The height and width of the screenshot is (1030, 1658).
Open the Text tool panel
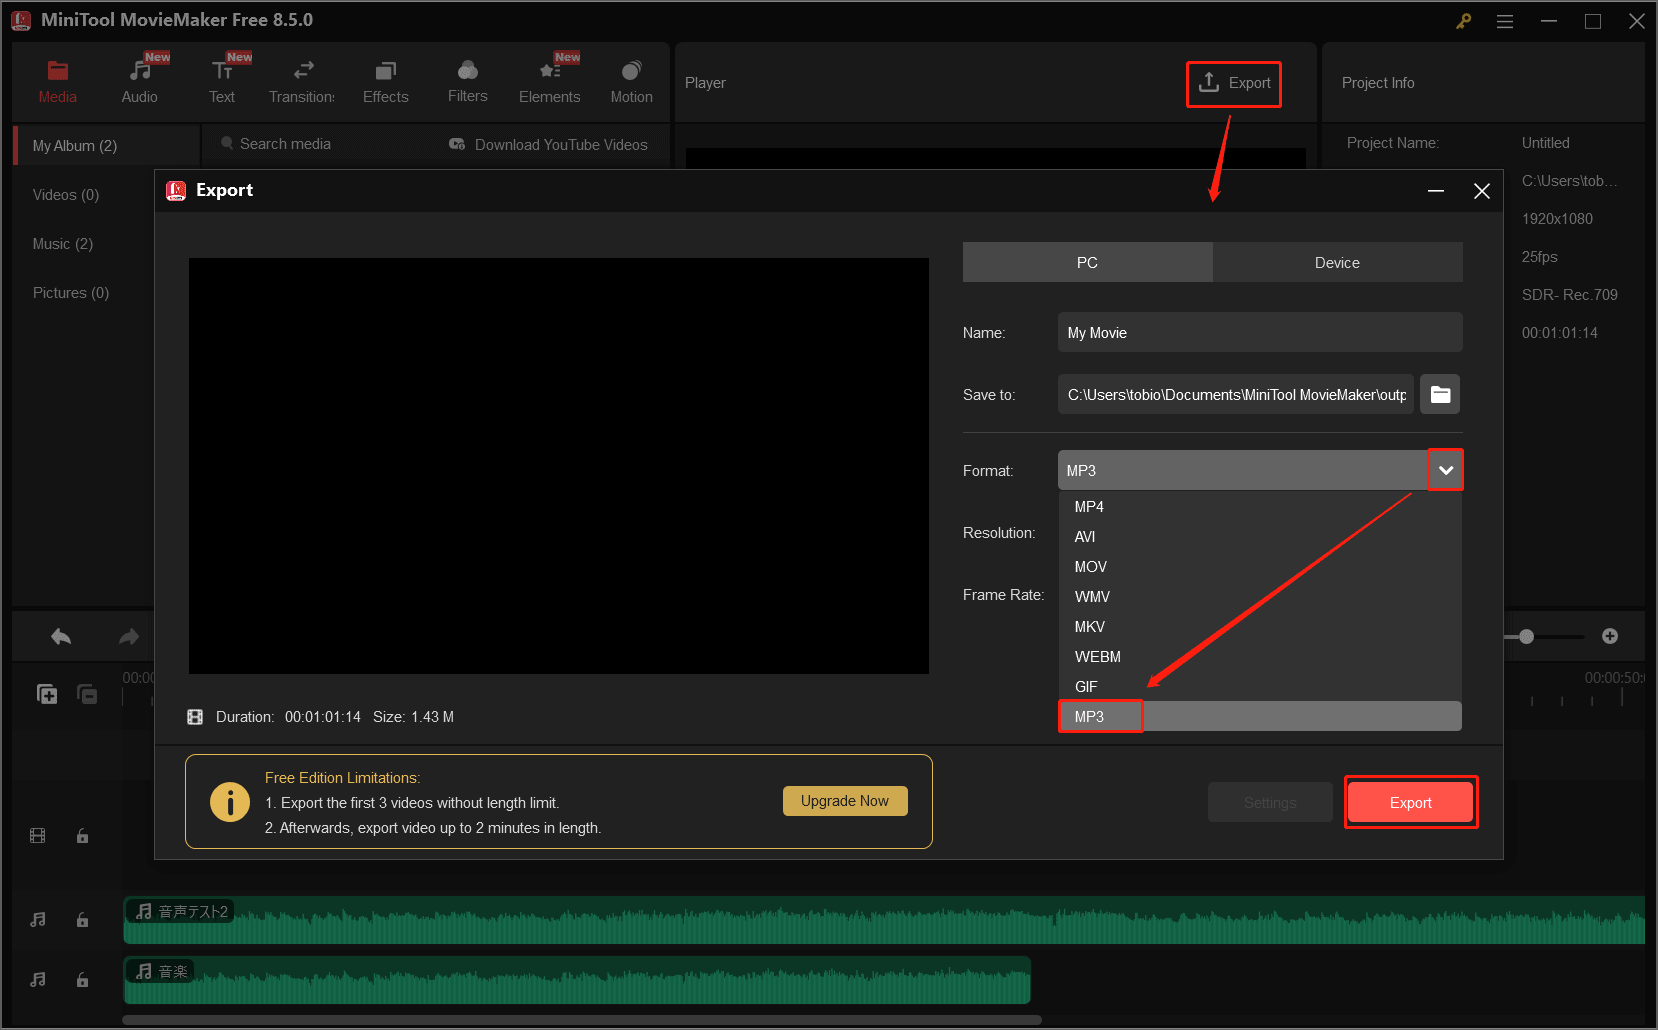[221, 79]
